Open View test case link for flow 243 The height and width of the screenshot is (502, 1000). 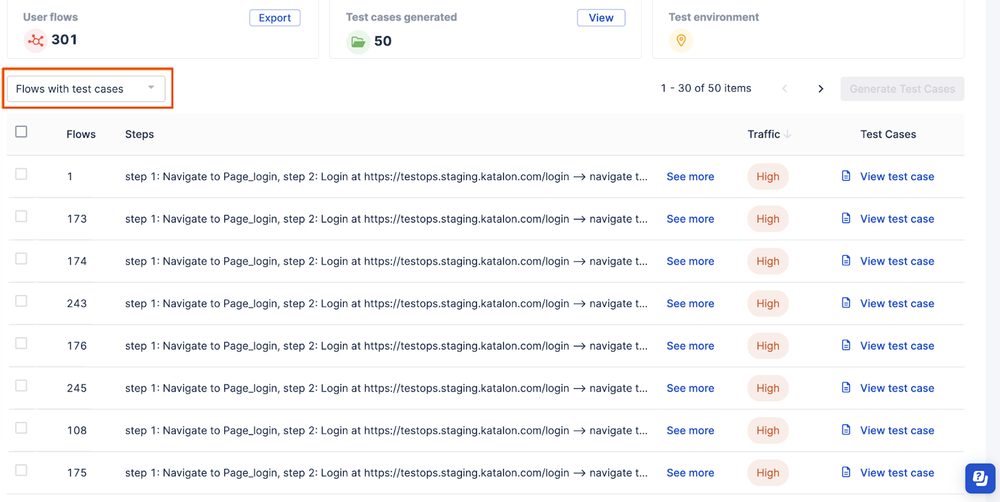pyautogui.click(x=896, y=304)
